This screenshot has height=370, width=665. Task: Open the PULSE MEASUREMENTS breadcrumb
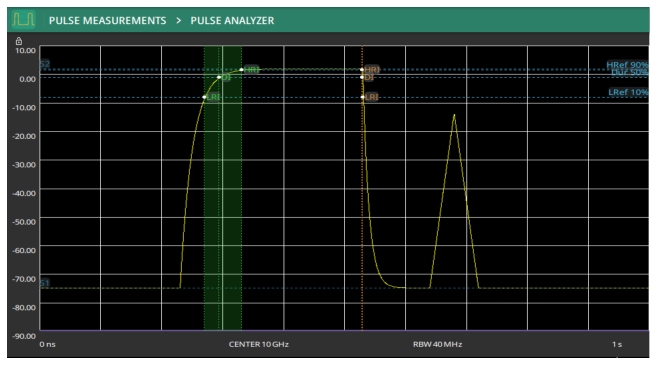107,20
